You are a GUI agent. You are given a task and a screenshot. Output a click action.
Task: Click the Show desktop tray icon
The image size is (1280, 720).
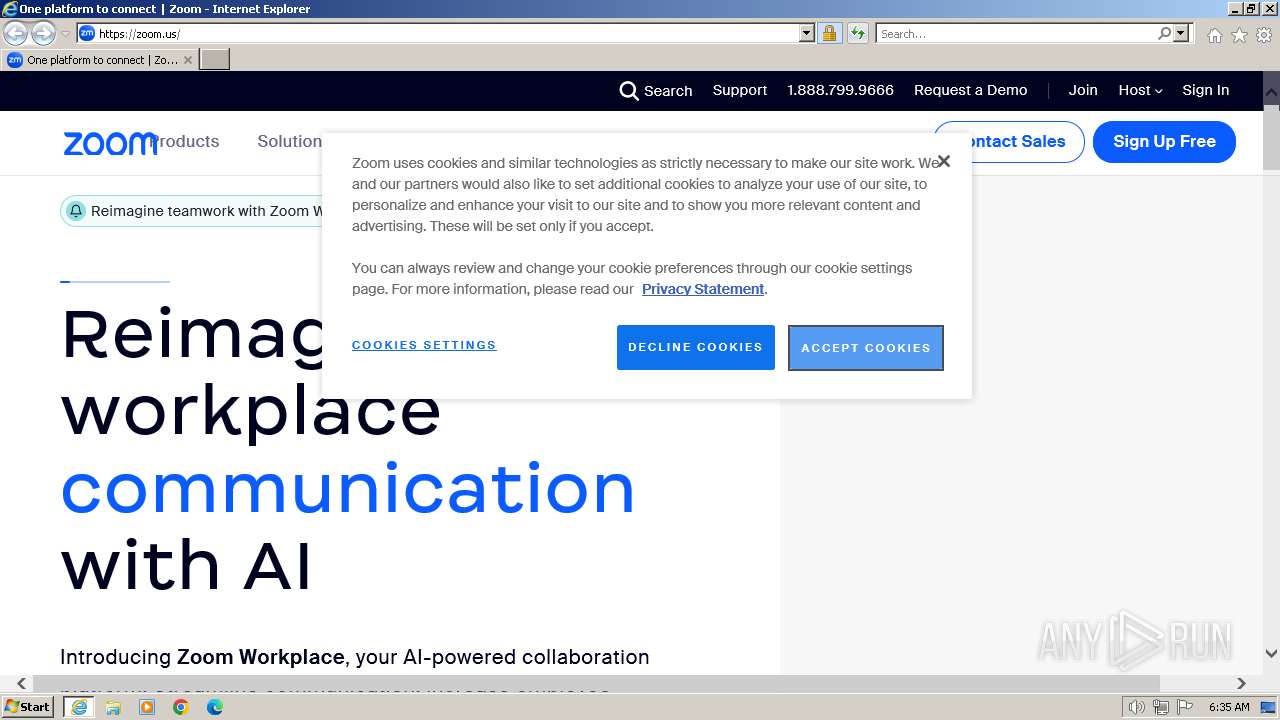coord(1269,707)
